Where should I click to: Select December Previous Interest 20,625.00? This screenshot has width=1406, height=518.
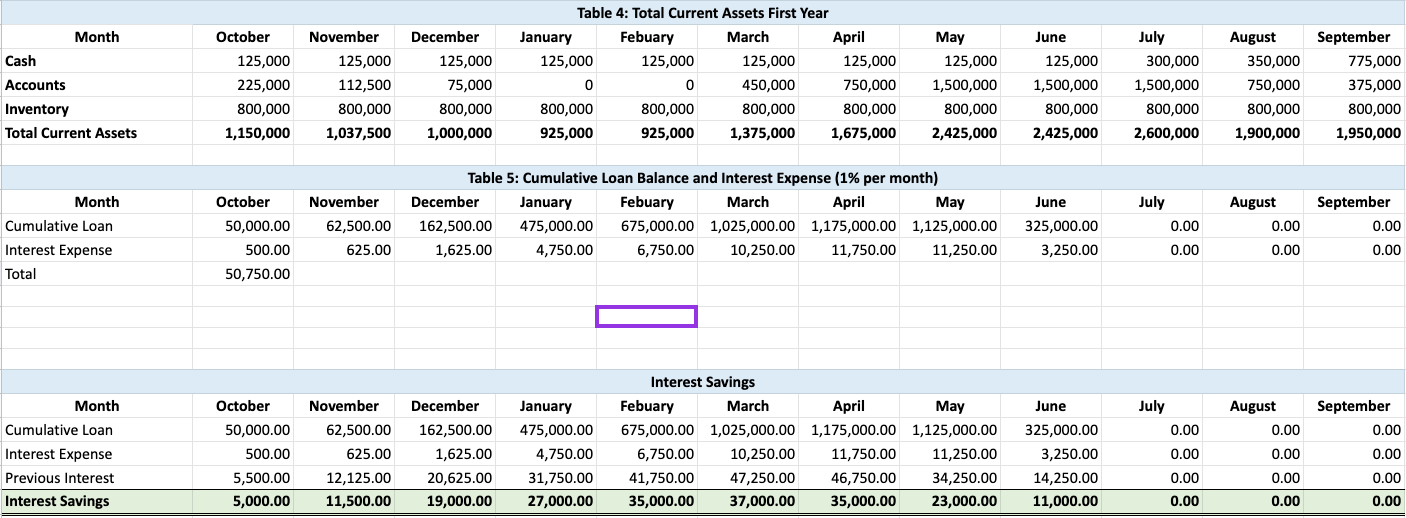point(460,478)
